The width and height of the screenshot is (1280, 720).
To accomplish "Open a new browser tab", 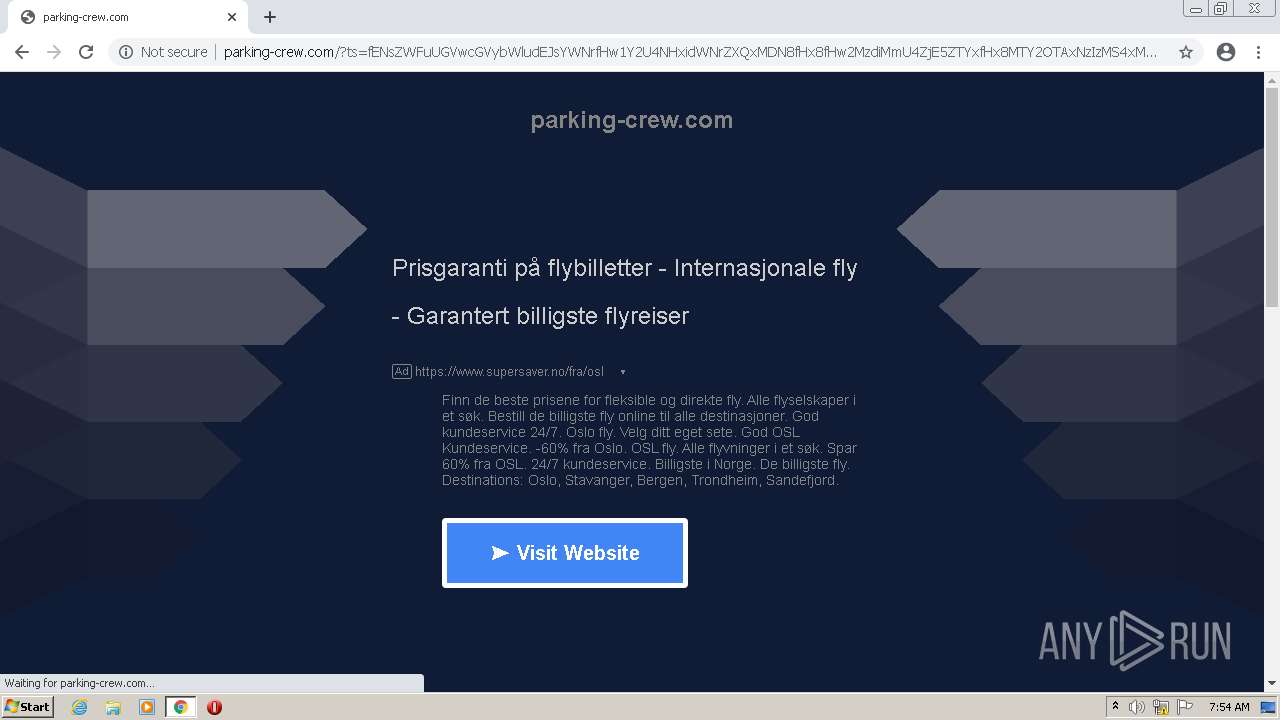I will 270,17.
